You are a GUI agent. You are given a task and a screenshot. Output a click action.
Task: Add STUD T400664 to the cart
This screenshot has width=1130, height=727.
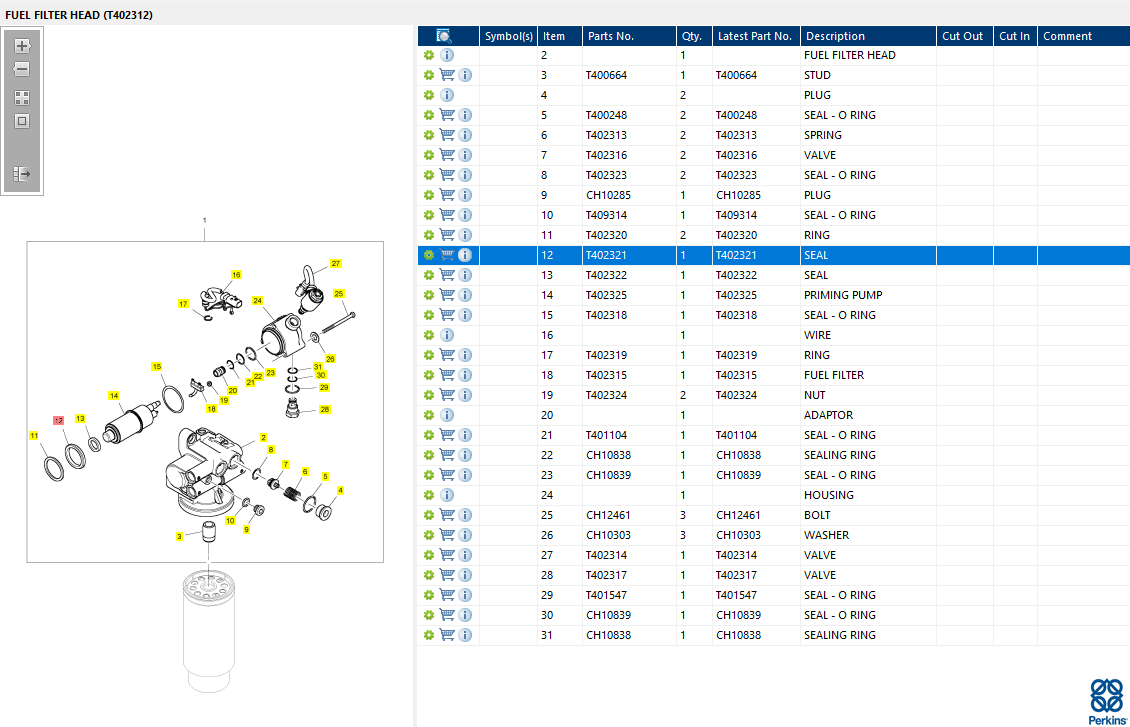coord(447,75)
